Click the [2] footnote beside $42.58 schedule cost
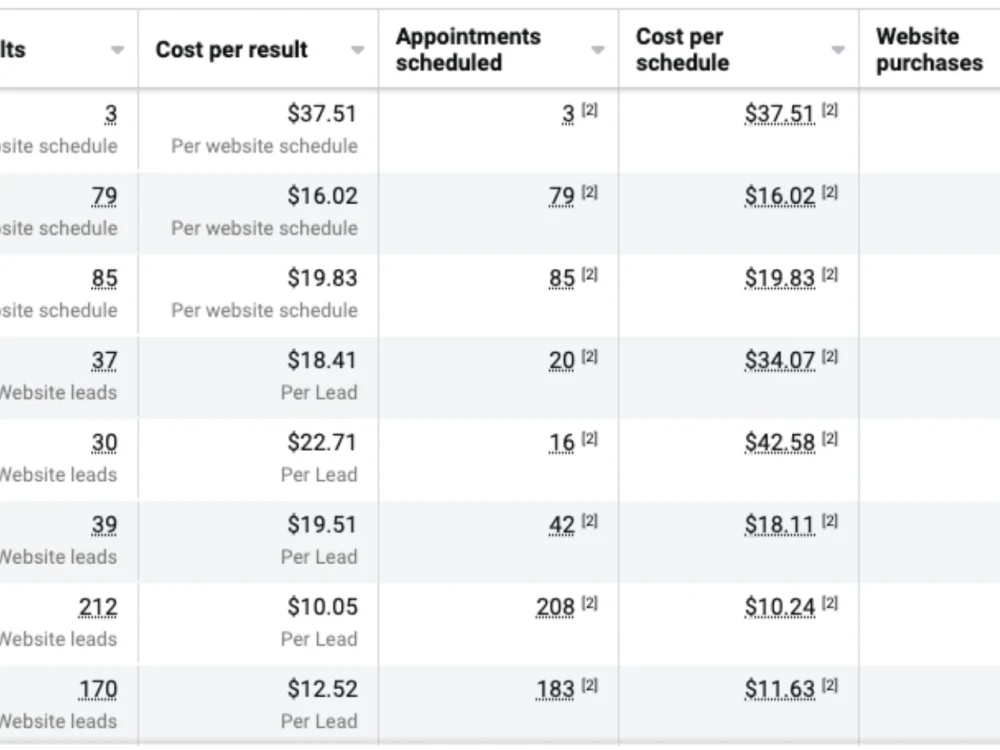This screenshot has width=1000, height=750. click(x=830, y=439)
